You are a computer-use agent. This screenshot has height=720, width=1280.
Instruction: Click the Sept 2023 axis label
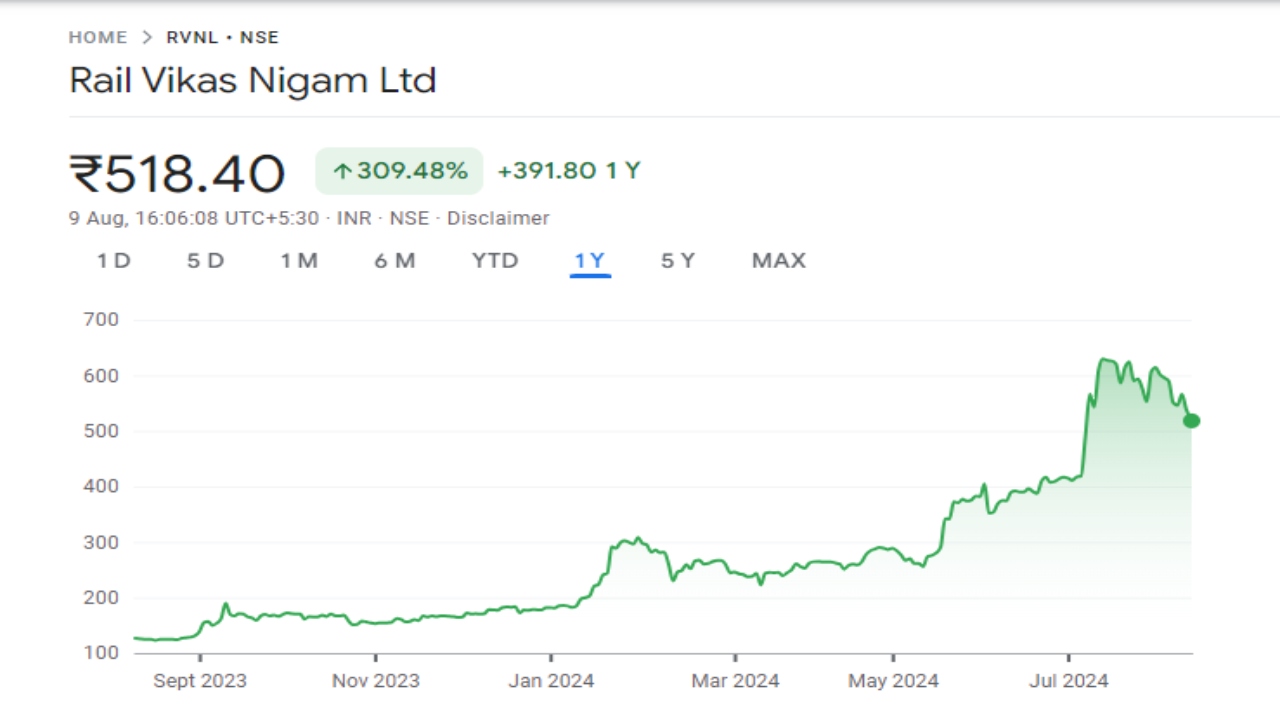200,681
